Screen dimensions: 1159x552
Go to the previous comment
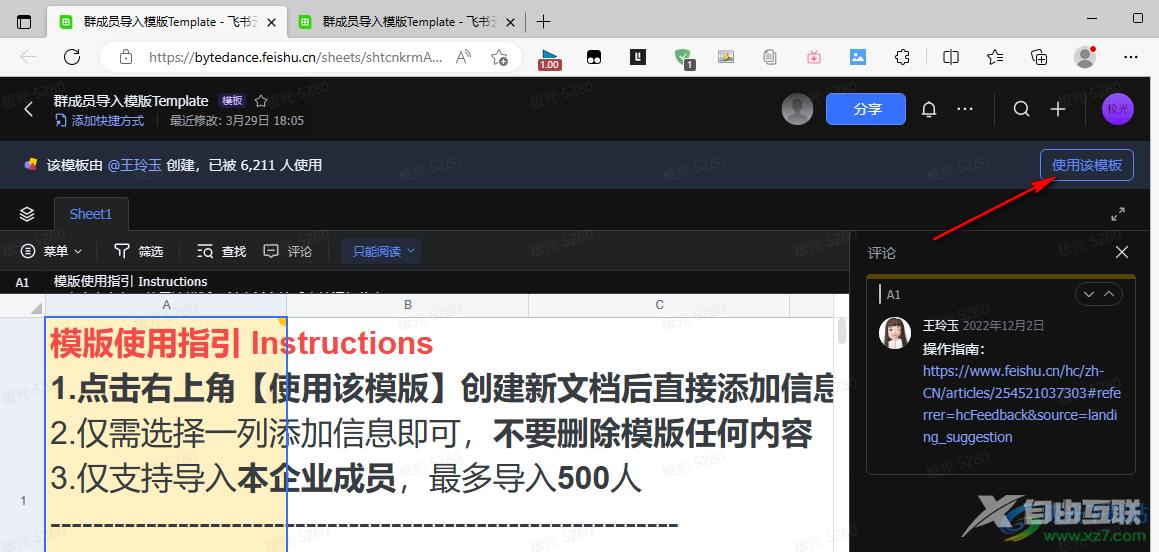[1109, 294]
